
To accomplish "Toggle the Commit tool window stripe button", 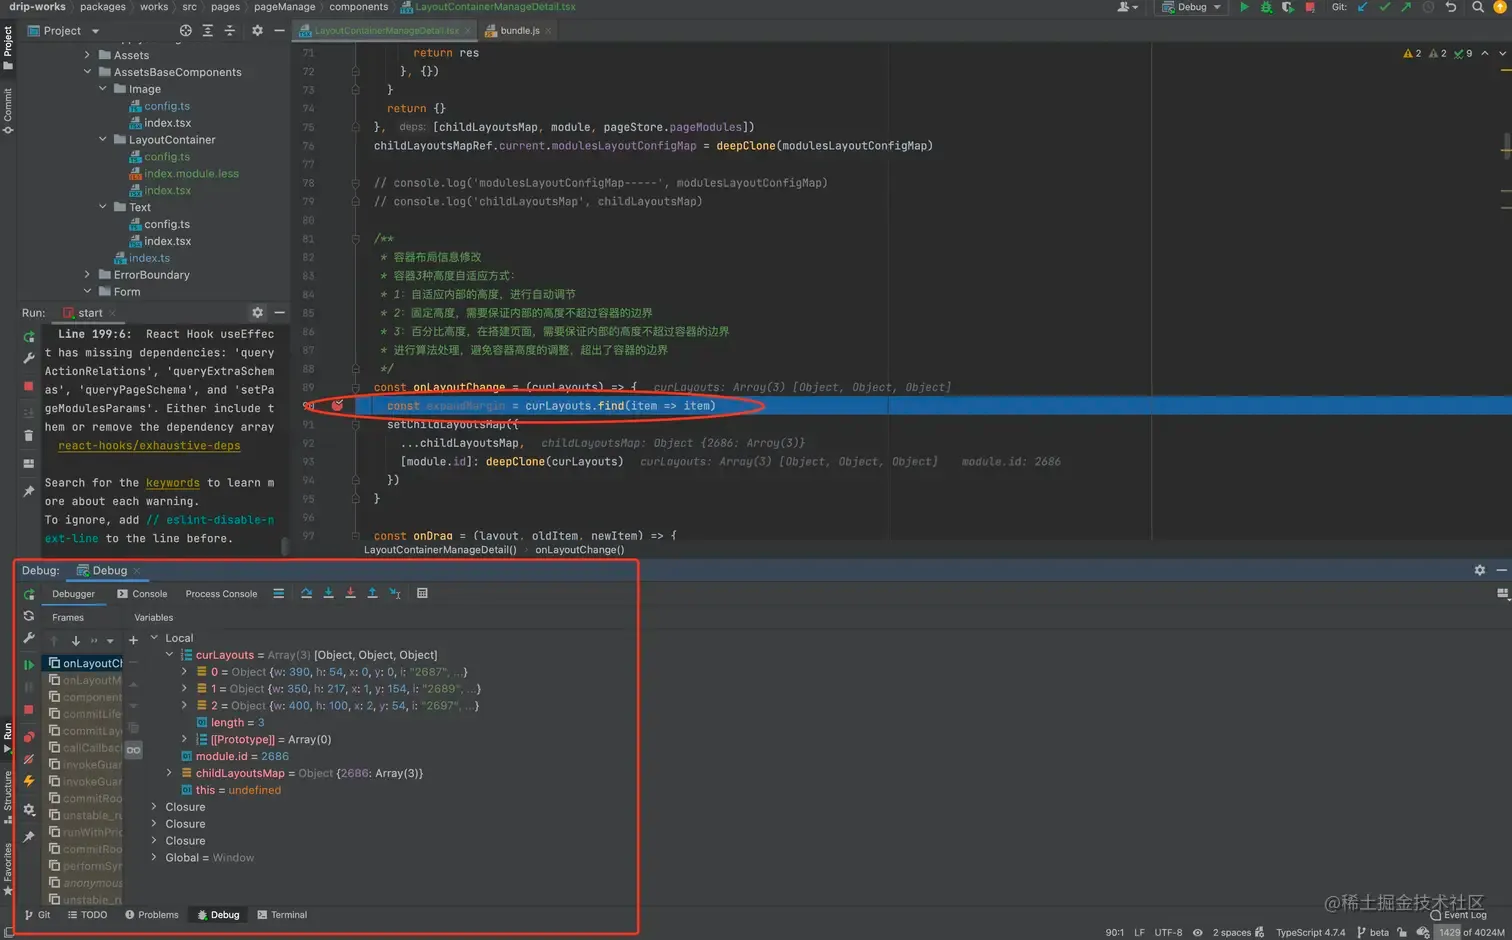I will (7, 110).
